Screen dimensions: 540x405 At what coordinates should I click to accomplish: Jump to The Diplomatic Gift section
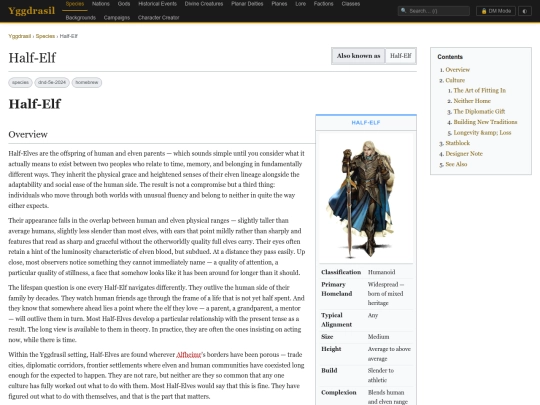click(x=479, y=111)
